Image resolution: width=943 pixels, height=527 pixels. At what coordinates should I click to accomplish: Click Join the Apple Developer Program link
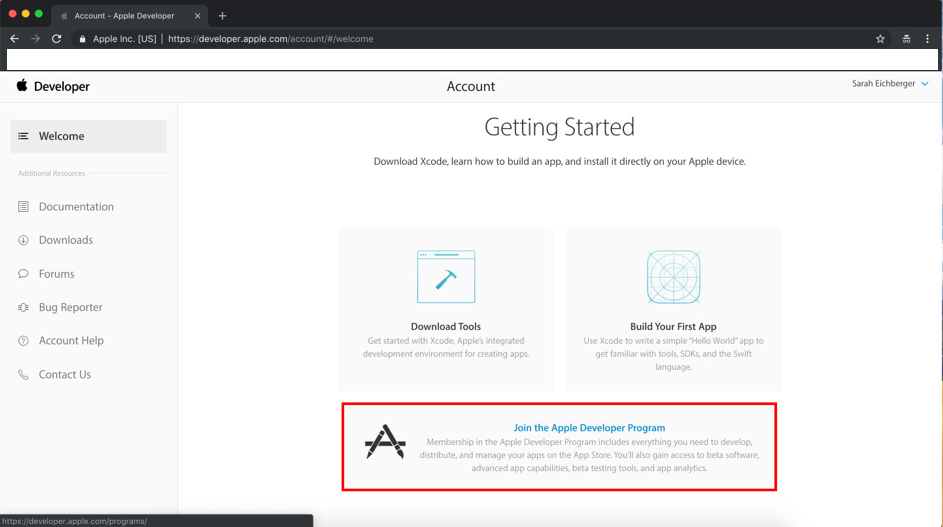pos(589,428)
